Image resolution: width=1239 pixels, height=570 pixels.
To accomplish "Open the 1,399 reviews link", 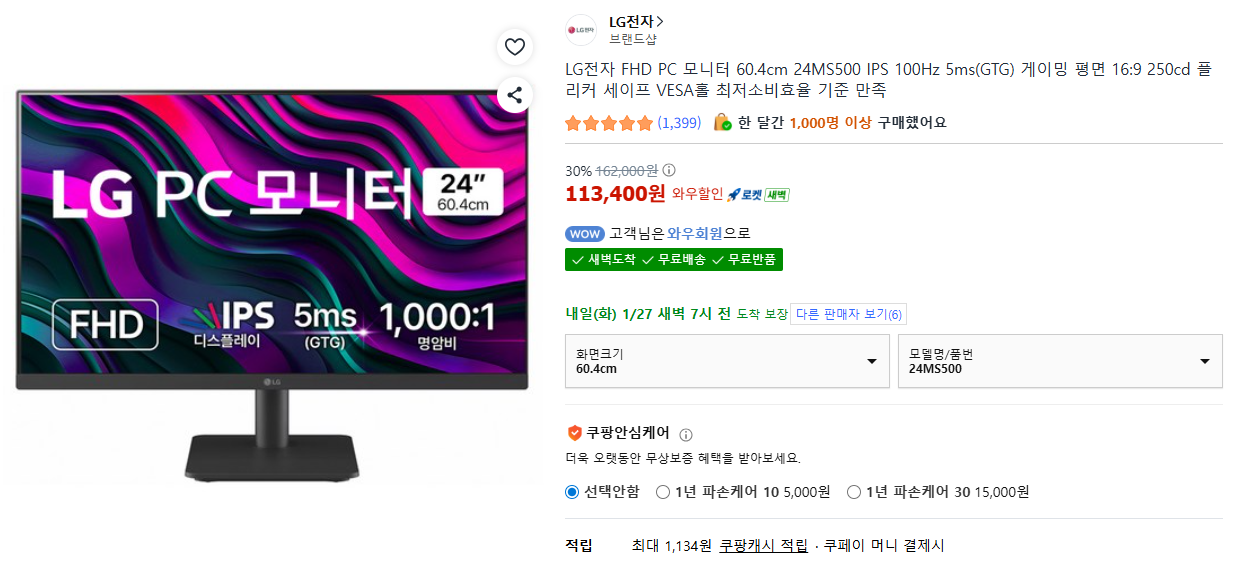I will [679, 123].
